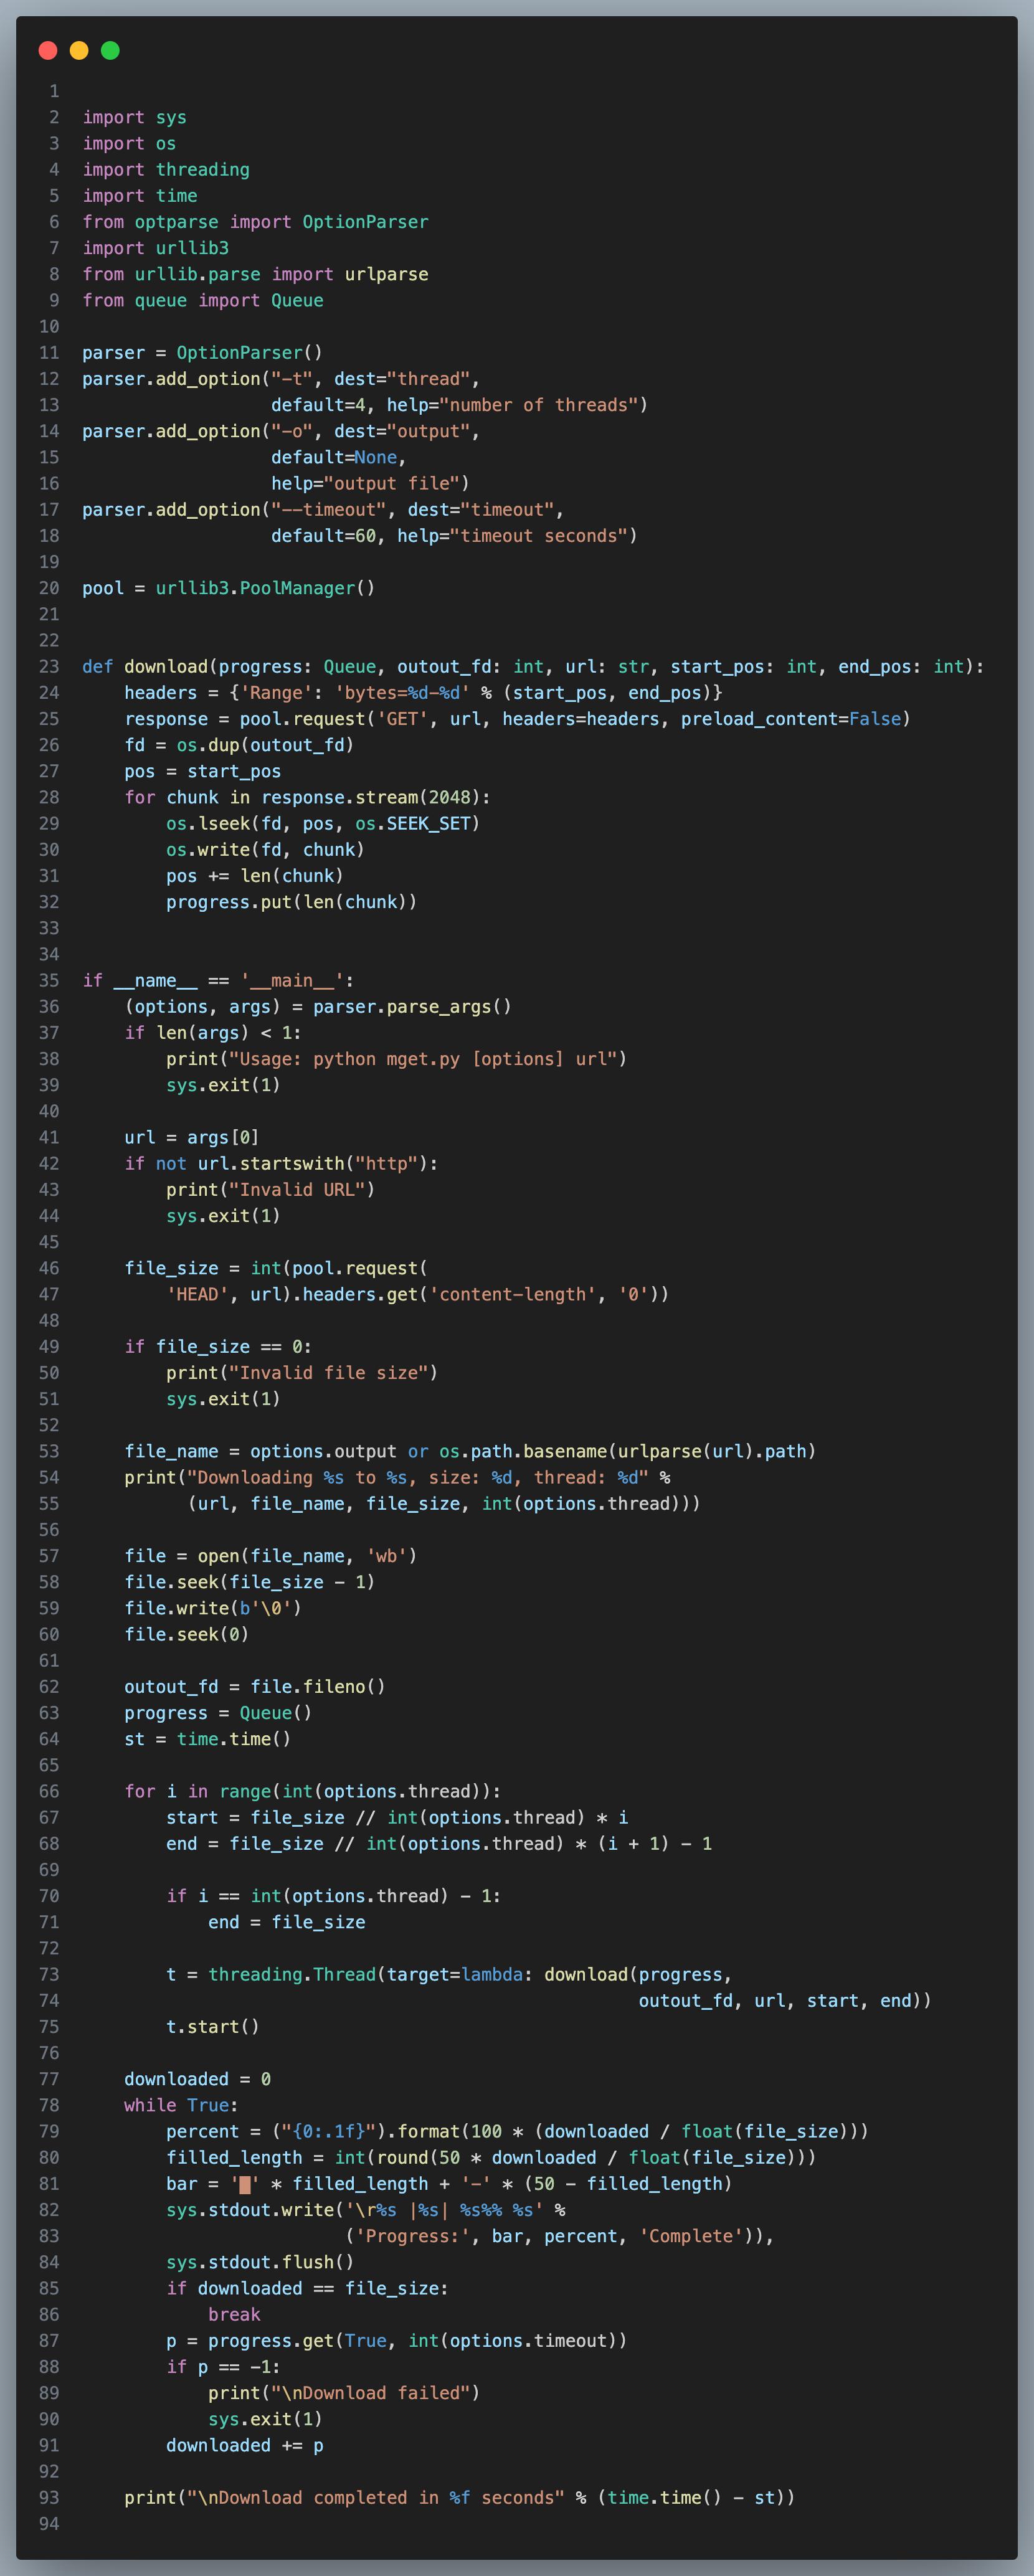Click 'file = open(file_name, 'wb')' line

click(x=270, y=1555)
